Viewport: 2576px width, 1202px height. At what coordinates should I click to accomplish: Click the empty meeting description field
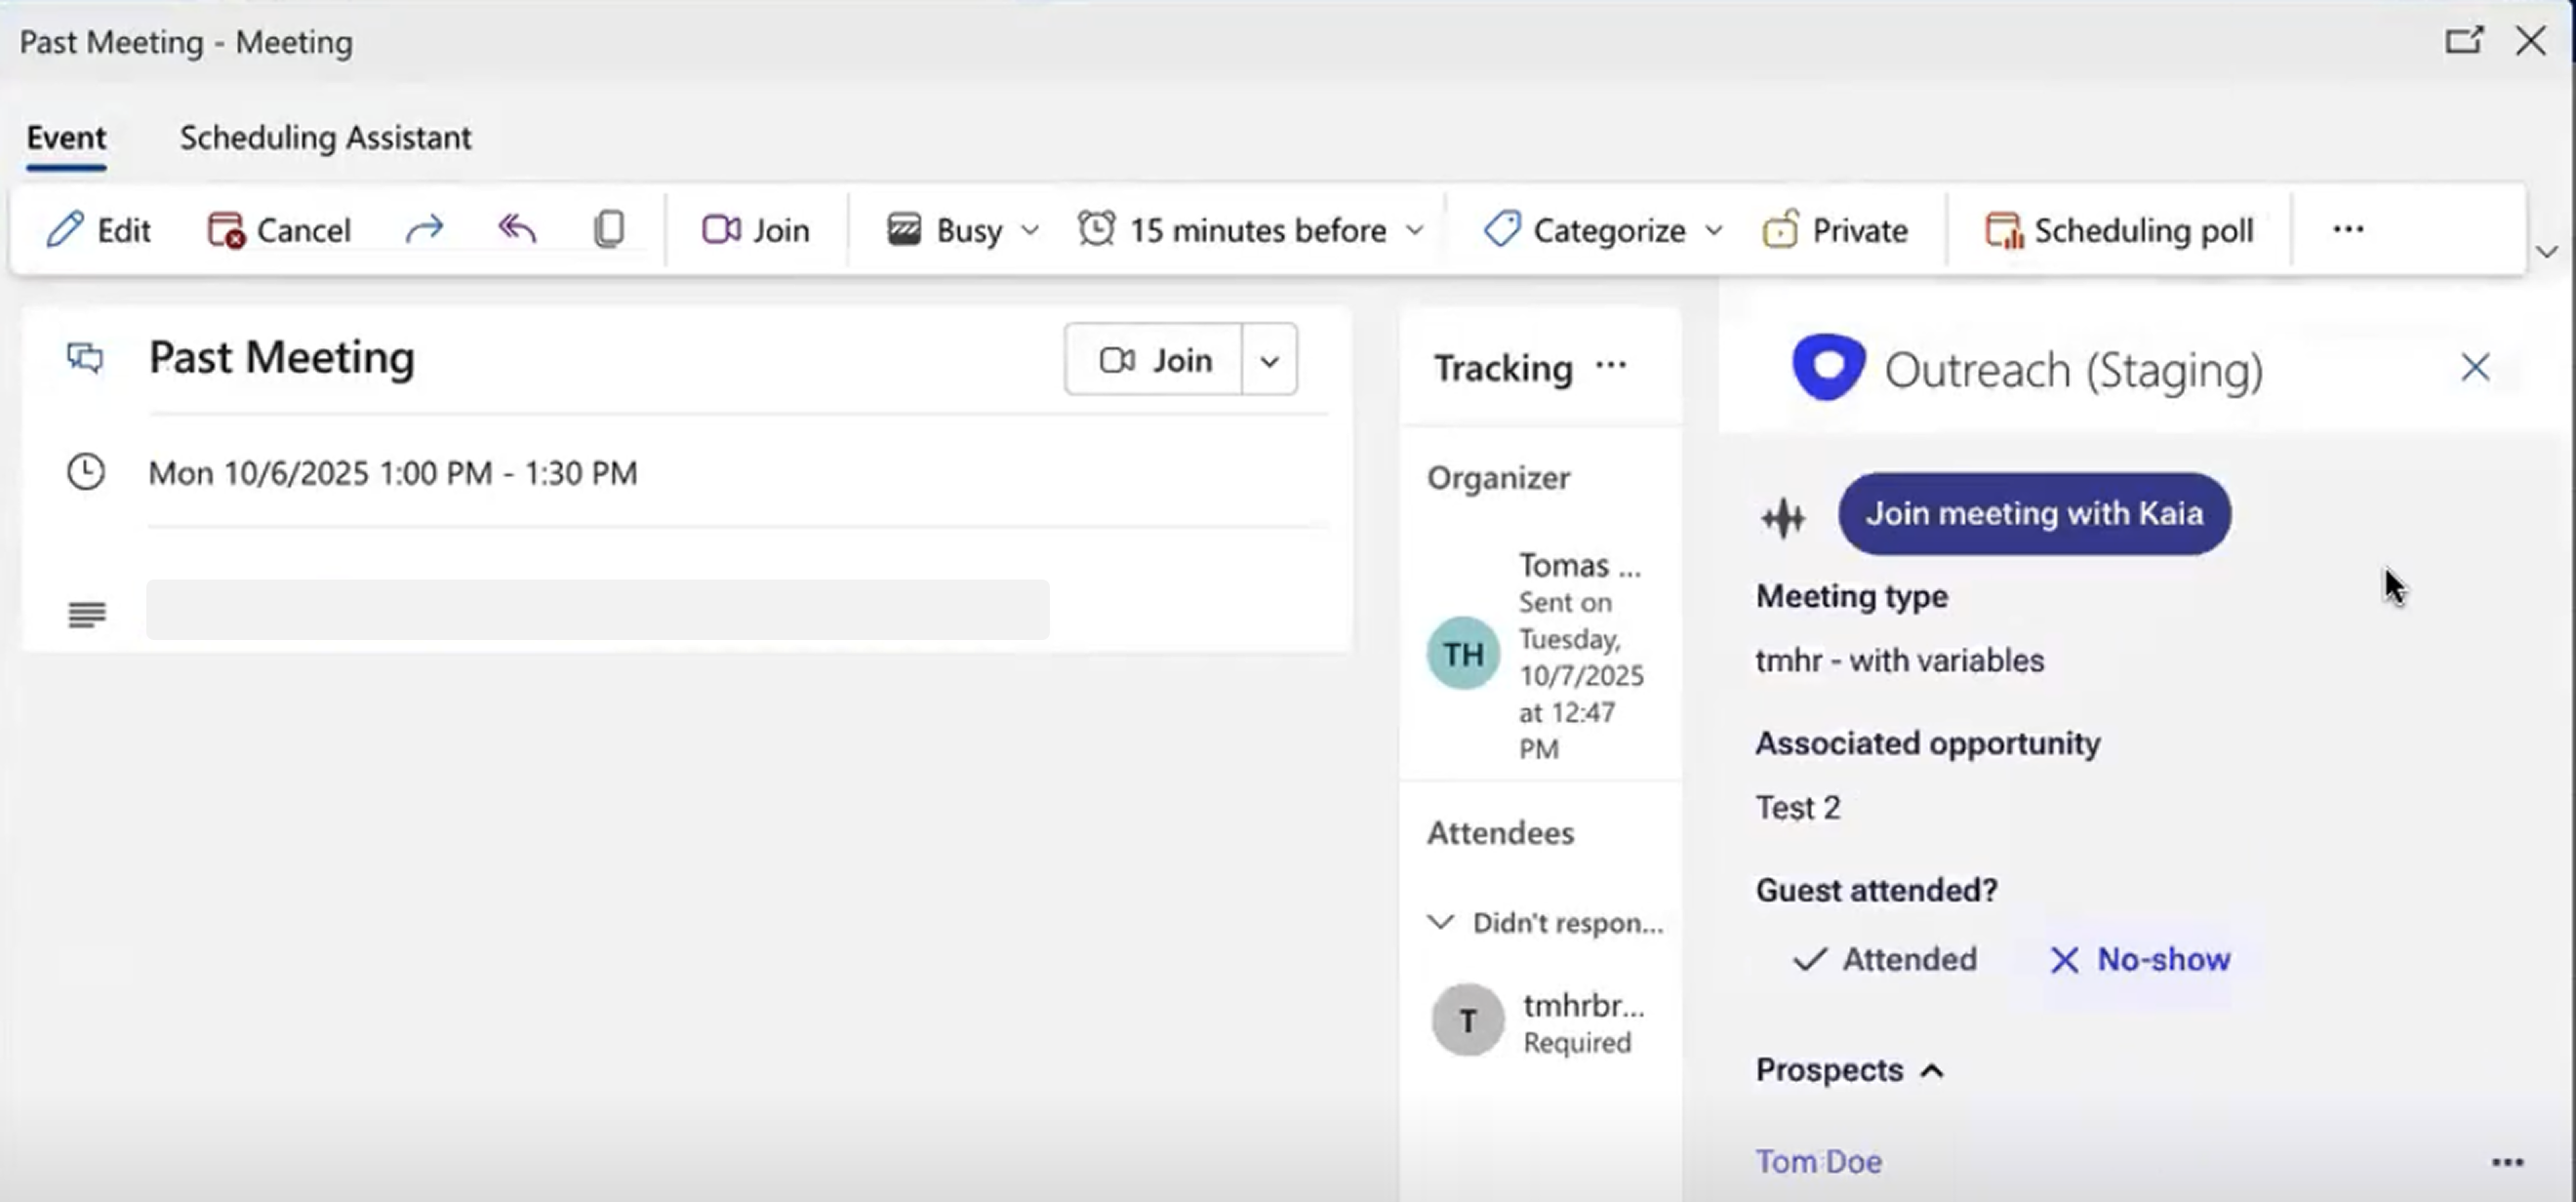(597, 609)
